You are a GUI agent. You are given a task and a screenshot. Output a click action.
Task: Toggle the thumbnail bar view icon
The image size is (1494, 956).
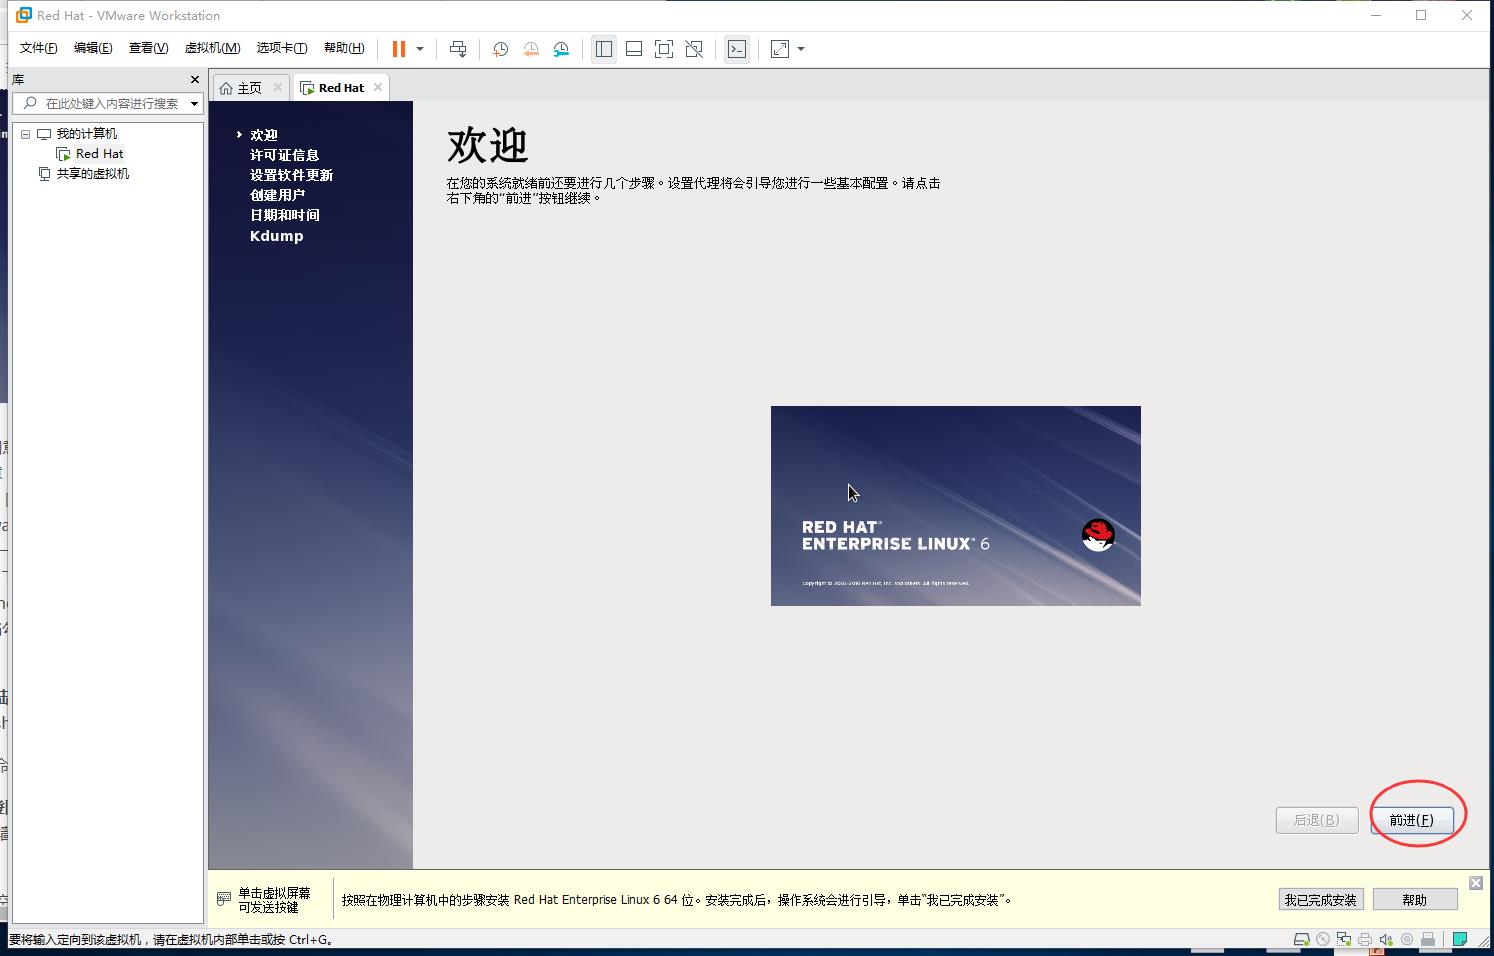[634, 49]
